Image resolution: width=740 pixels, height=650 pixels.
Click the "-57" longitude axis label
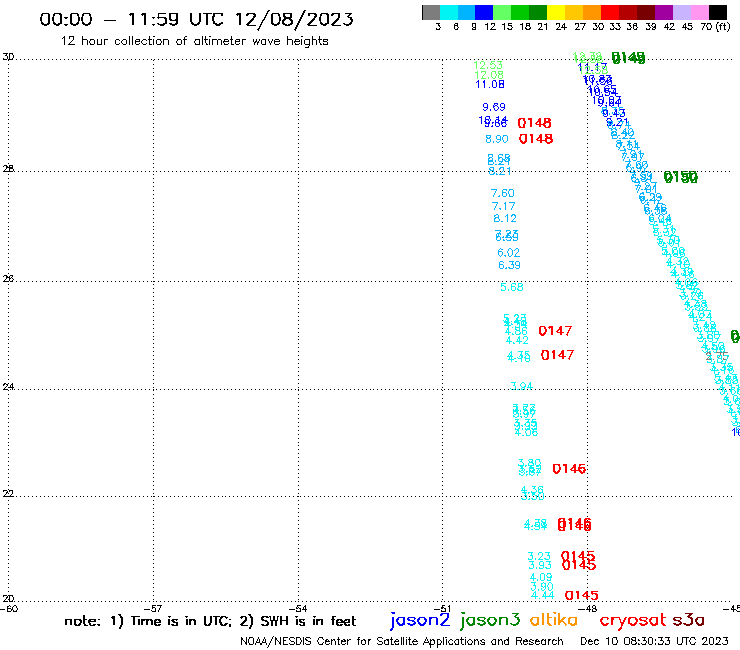click(x=153, y=608)
